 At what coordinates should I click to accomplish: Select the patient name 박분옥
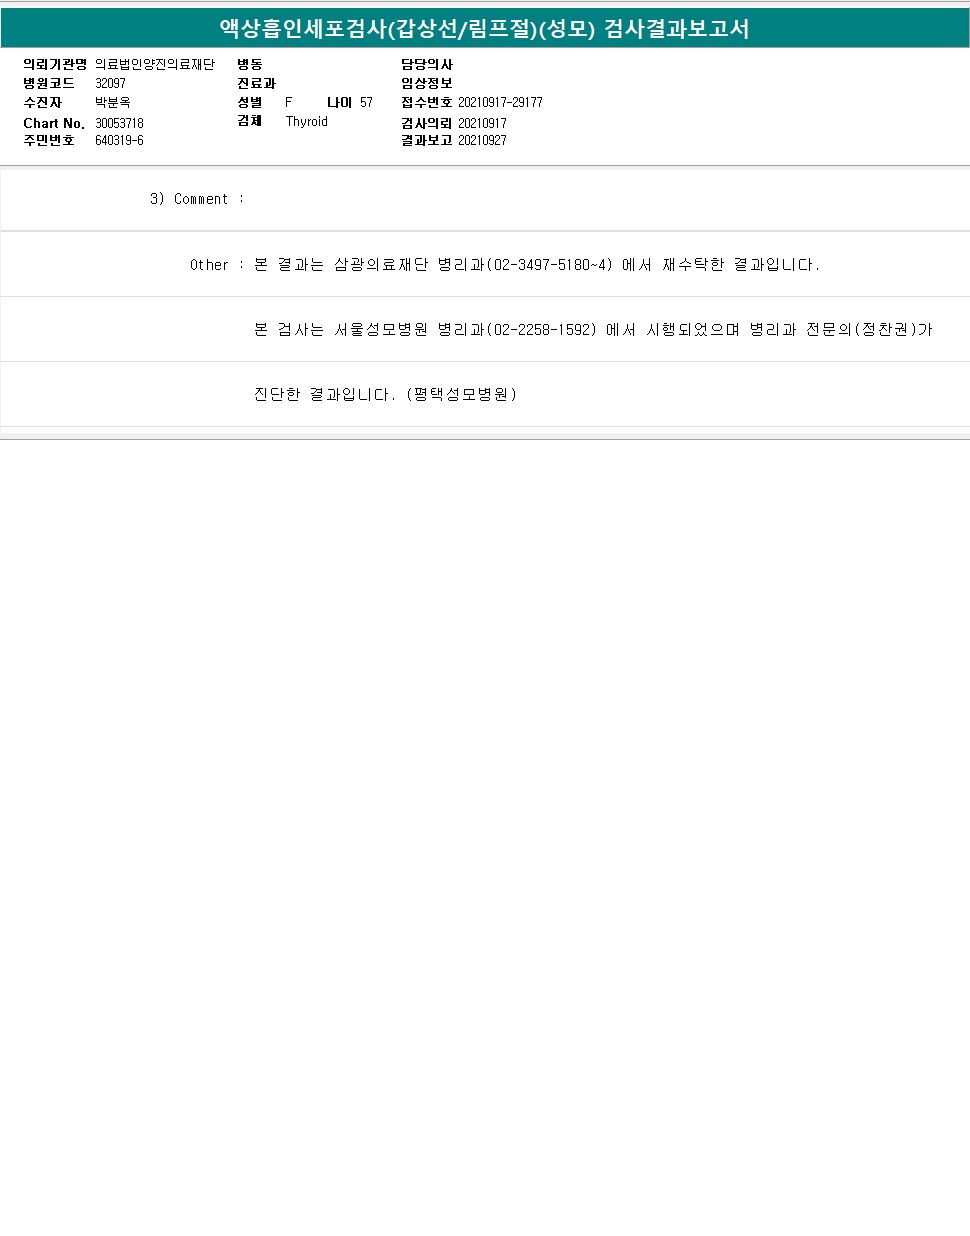click(113, 103)
